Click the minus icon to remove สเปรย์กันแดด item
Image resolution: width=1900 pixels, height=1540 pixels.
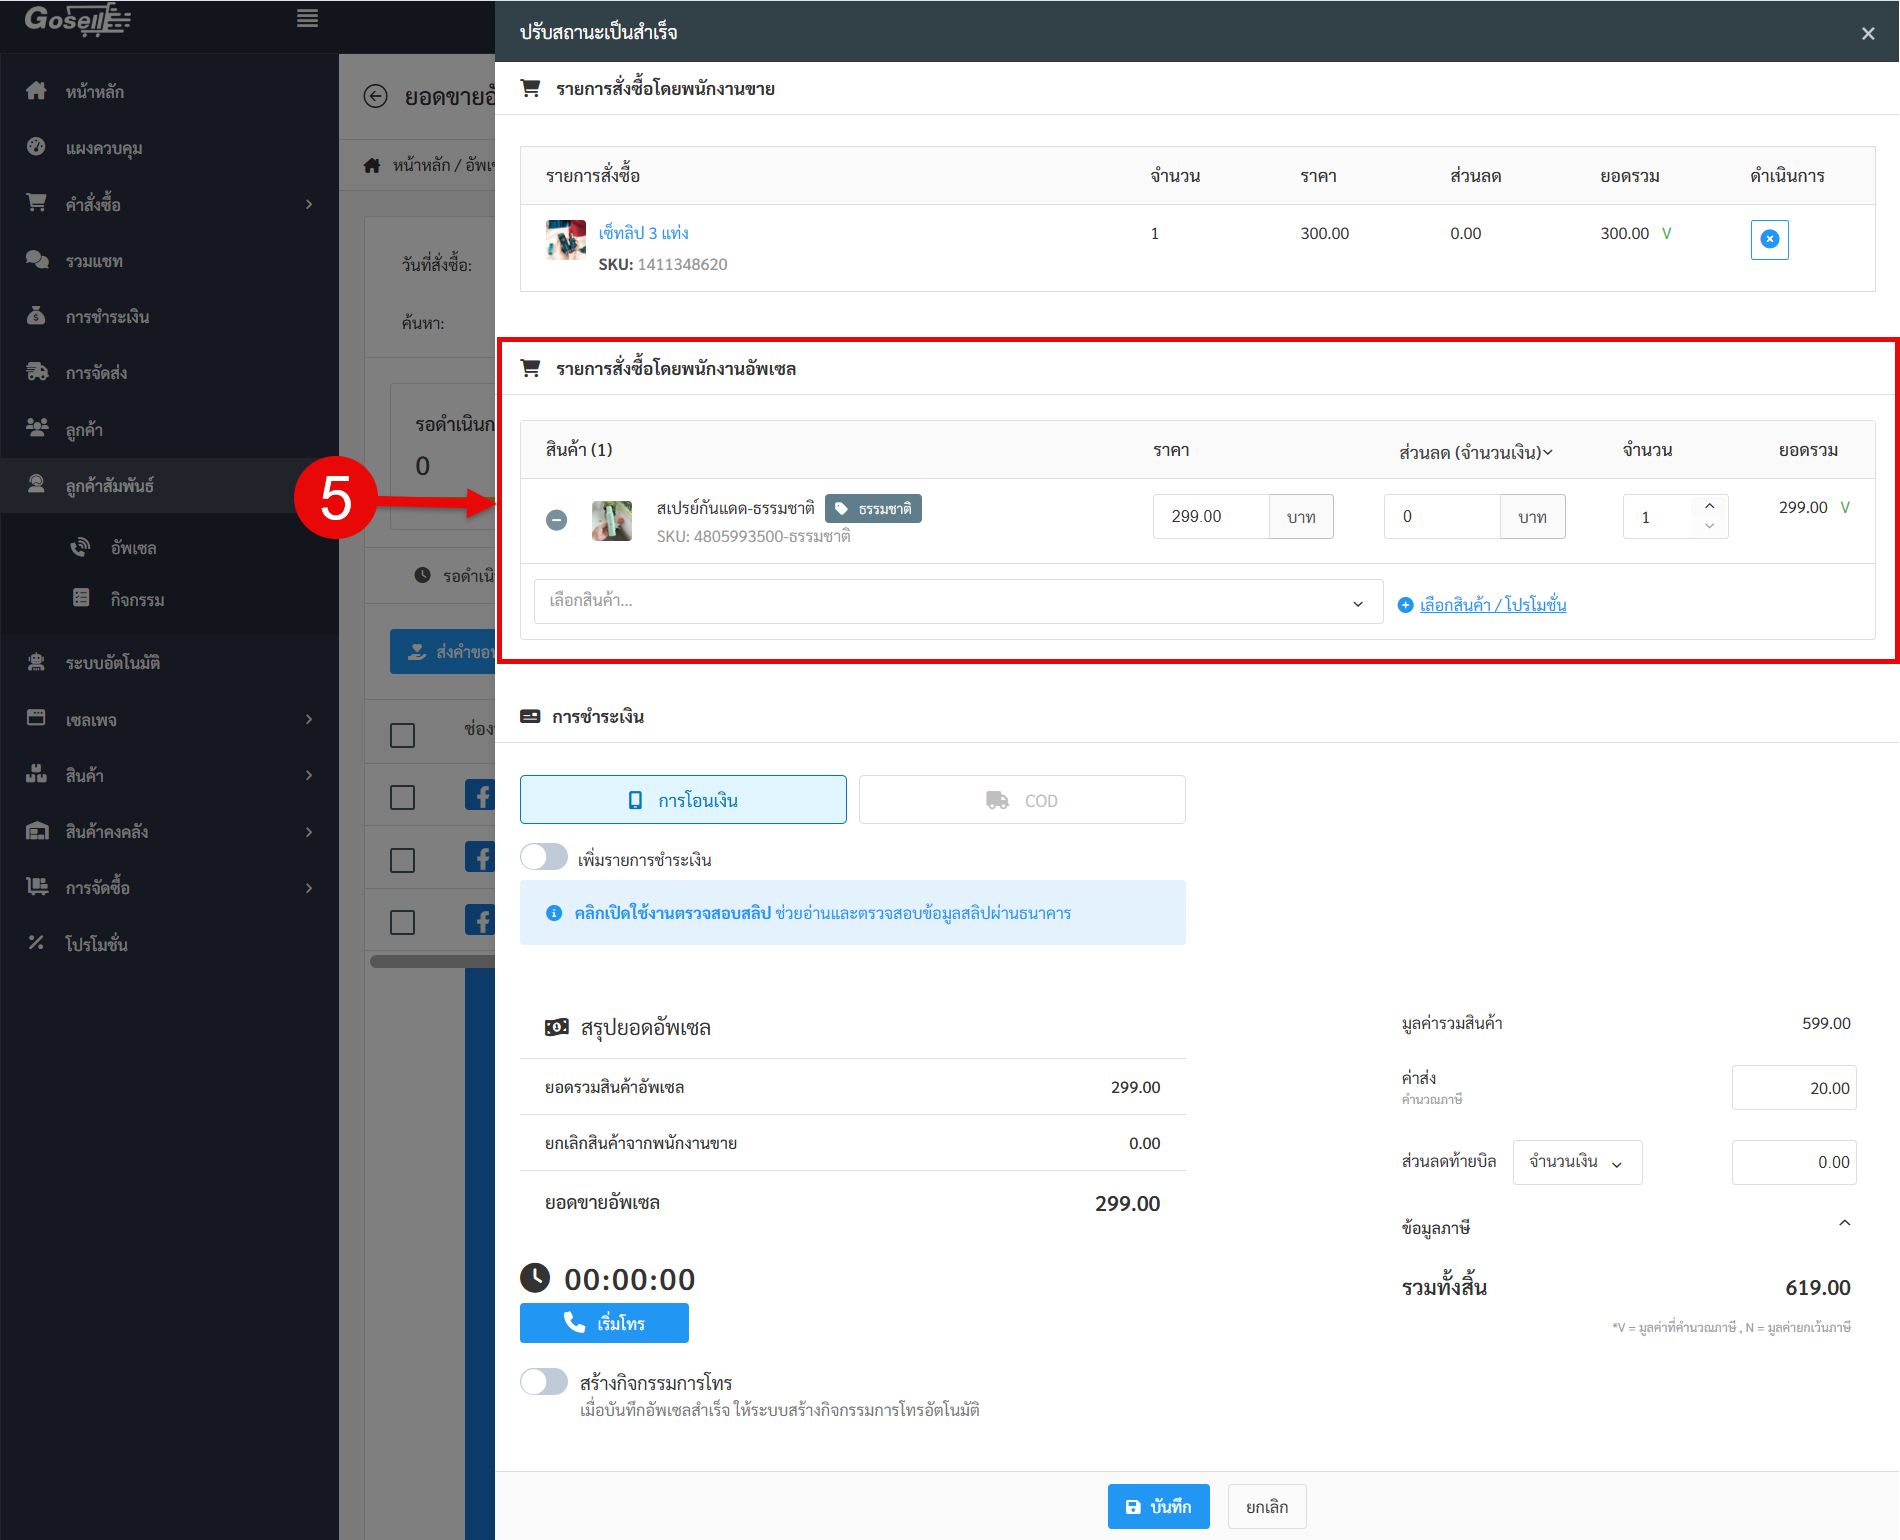point(557,520)
